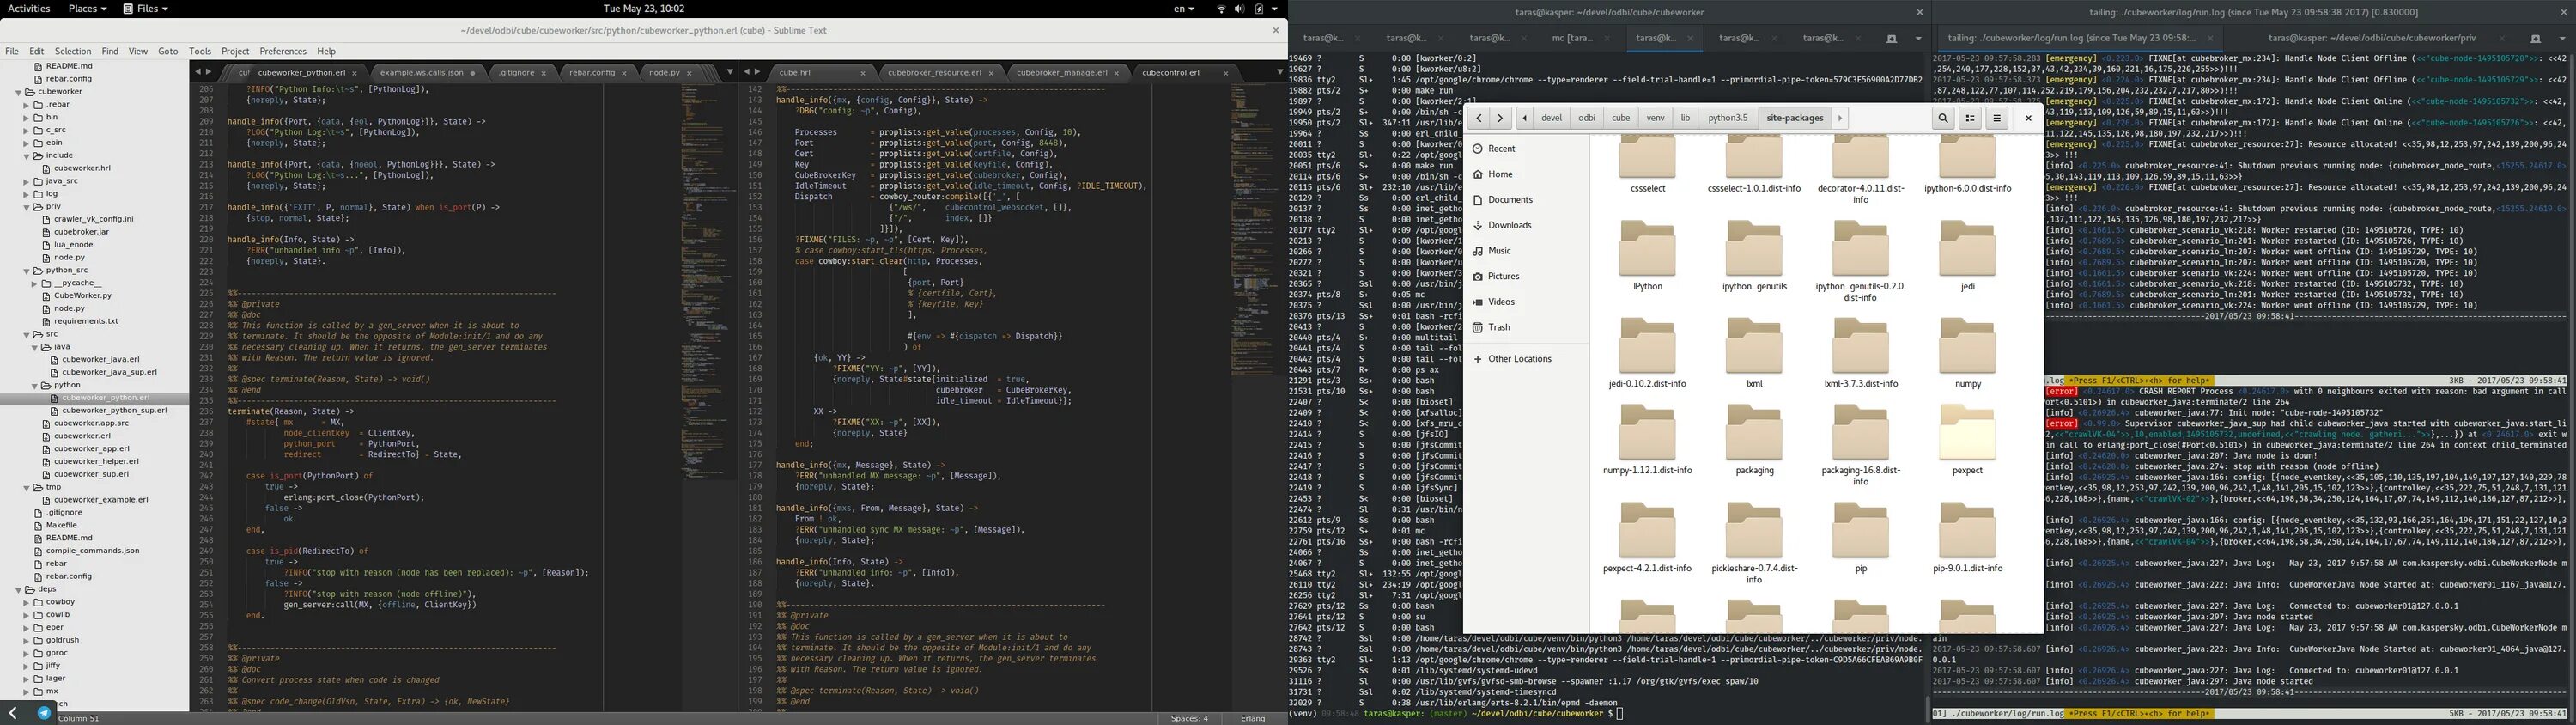2576x725 pixels.
Task: Expand the cowboy folder
Action: [x=26, y=602]
